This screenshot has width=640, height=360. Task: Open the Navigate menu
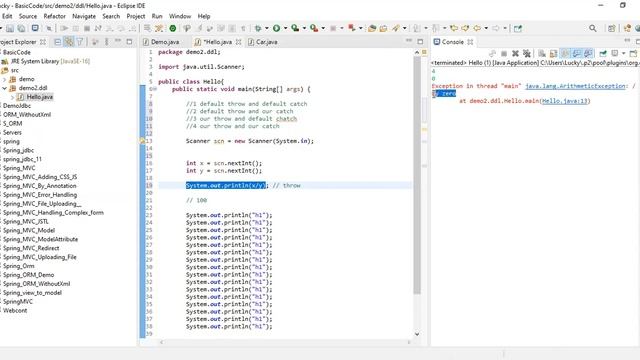(x=84, y=16)
